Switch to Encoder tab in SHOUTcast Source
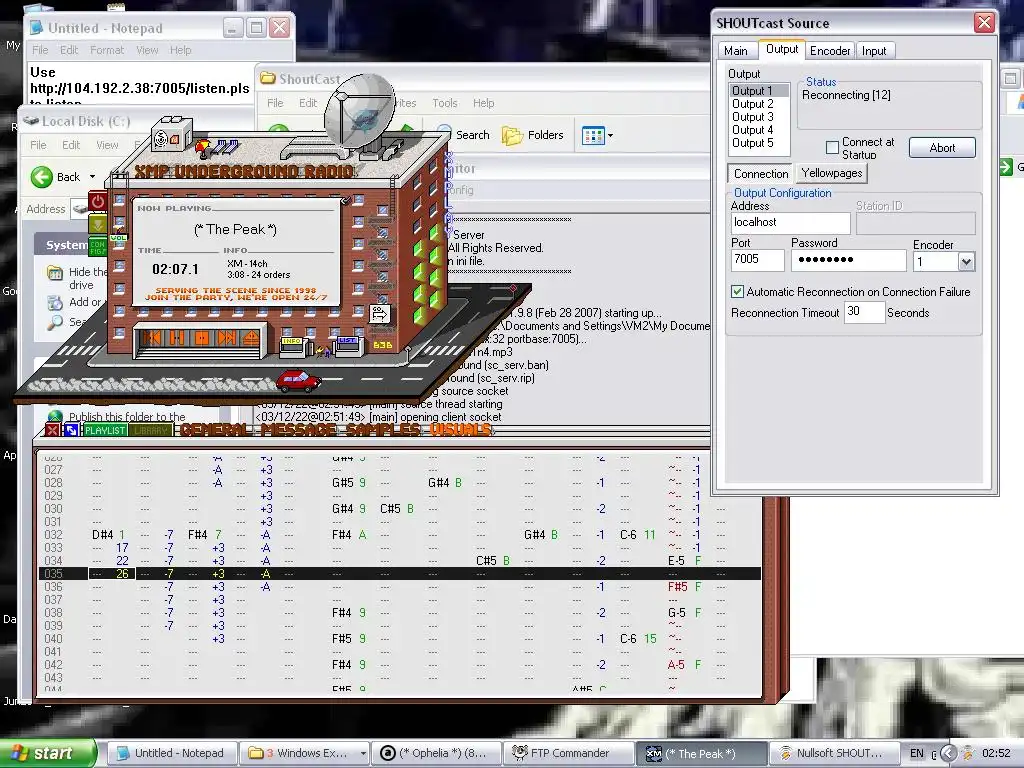 [x=829, y=50]
